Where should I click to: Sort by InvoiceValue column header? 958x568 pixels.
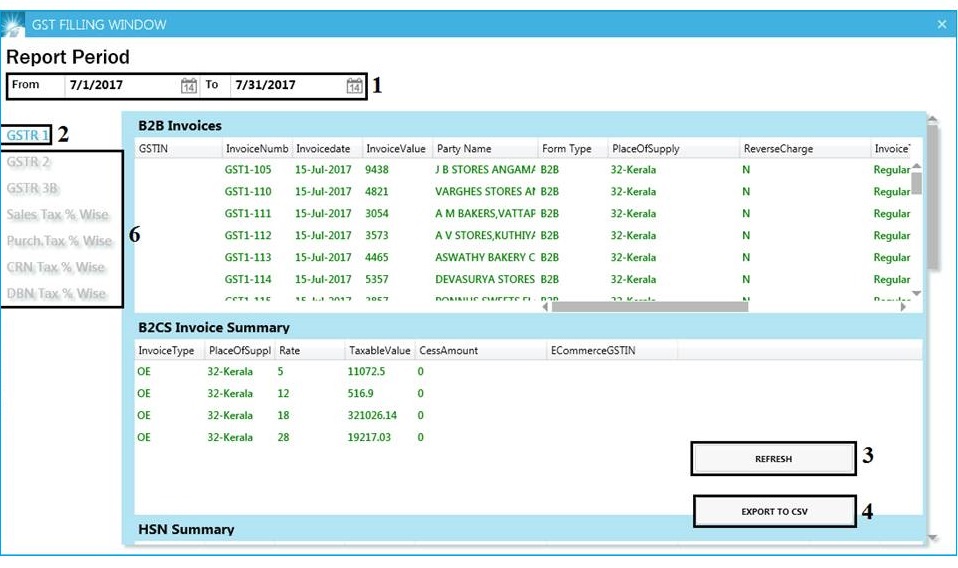[398, 148]
